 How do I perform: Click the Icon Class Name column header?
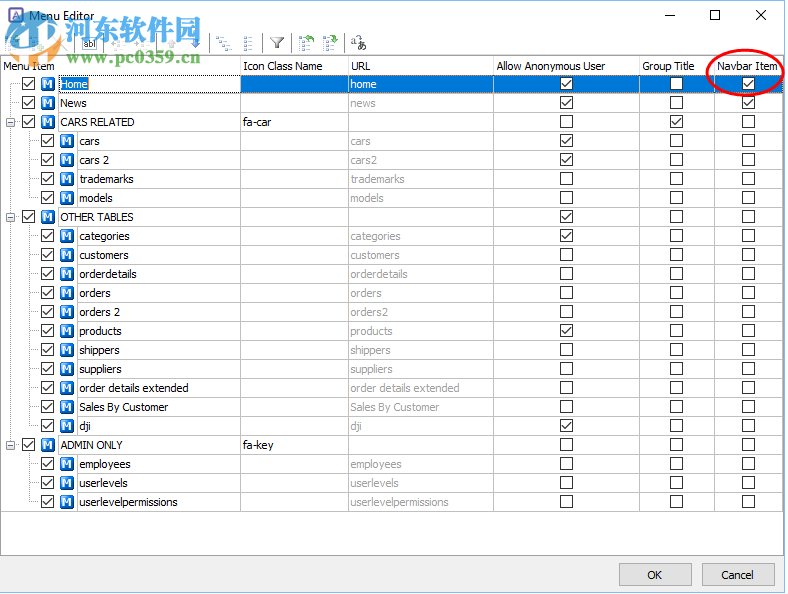tap(294, 66)
